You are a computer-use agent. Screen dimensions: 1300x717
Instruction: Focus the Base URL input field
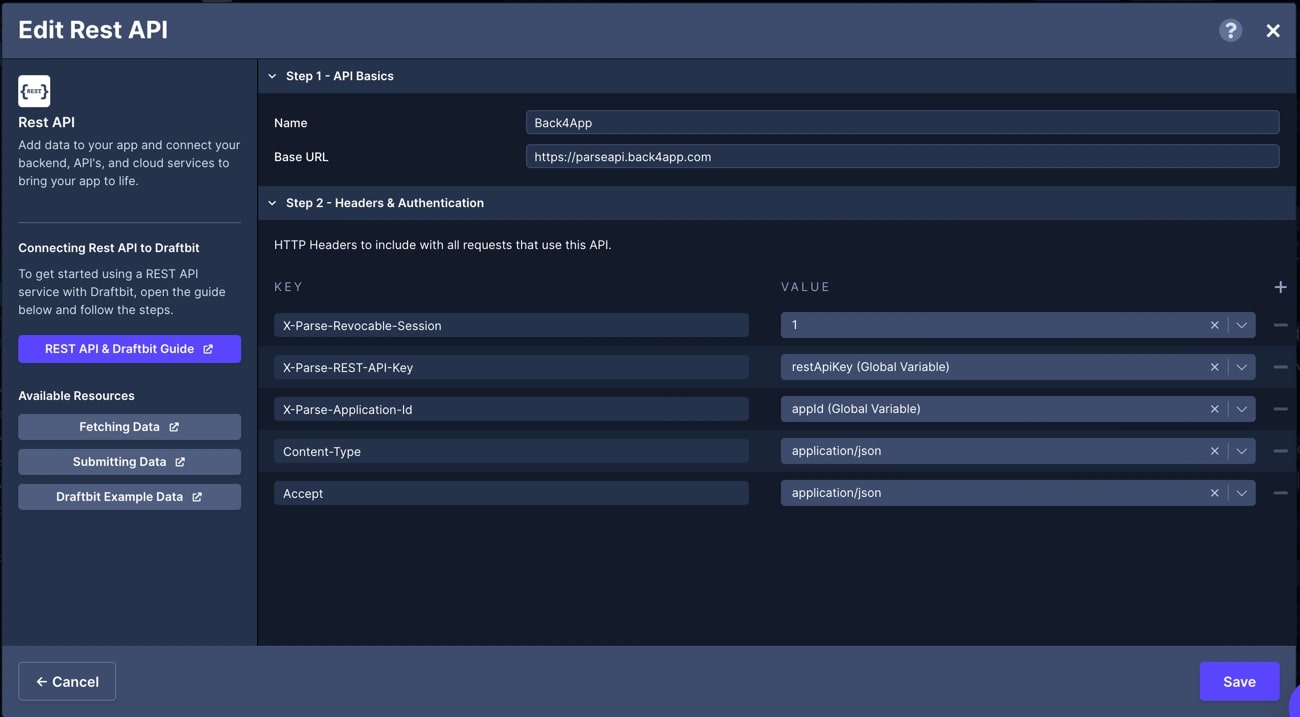point(902,157)
